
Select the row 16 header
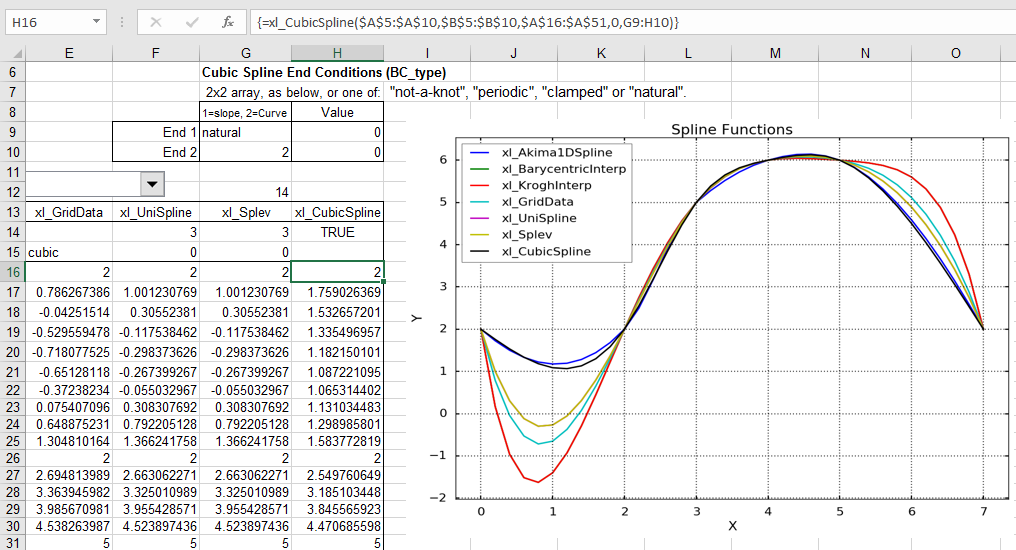[x=12, y=272]
